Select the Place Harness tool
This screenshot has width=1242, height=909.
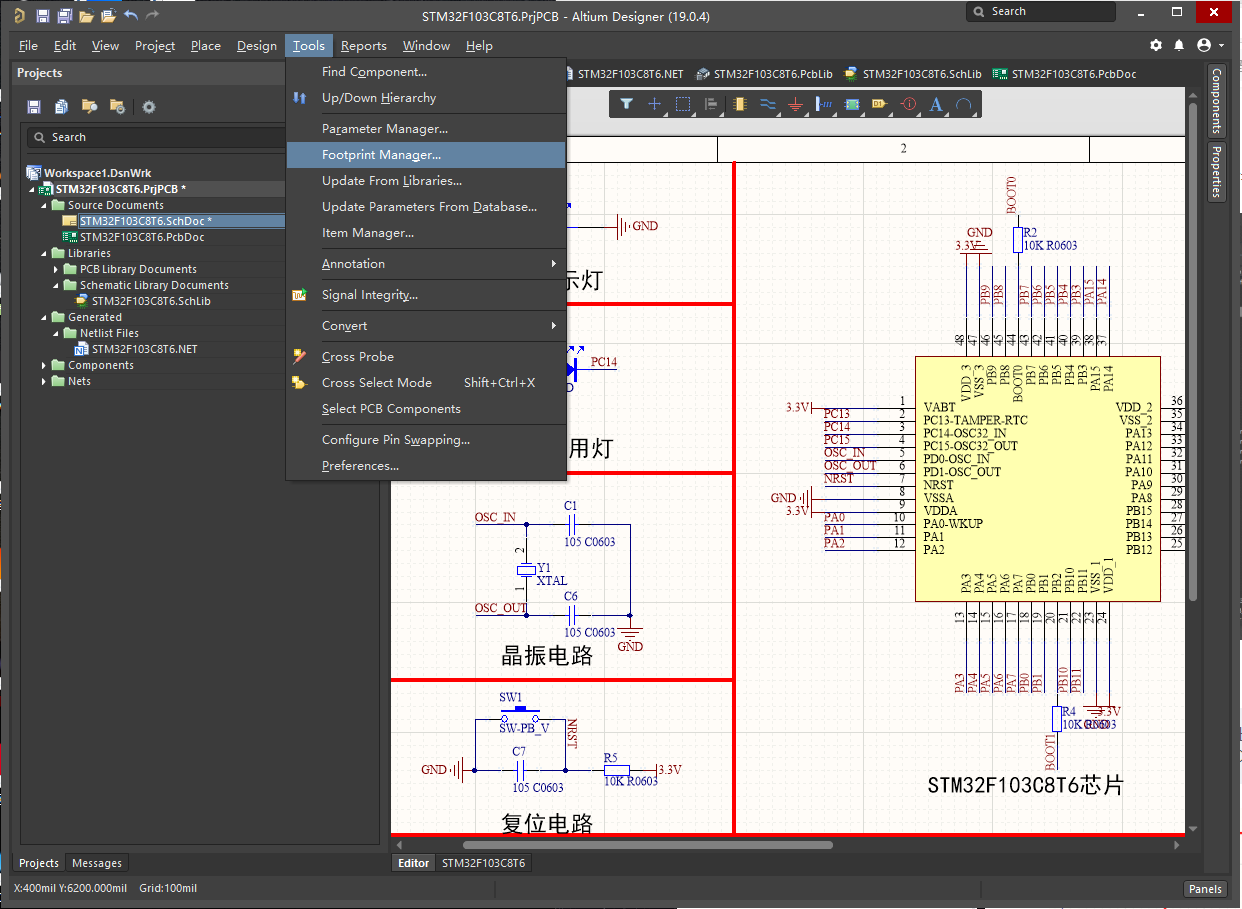tap(824, 104)
